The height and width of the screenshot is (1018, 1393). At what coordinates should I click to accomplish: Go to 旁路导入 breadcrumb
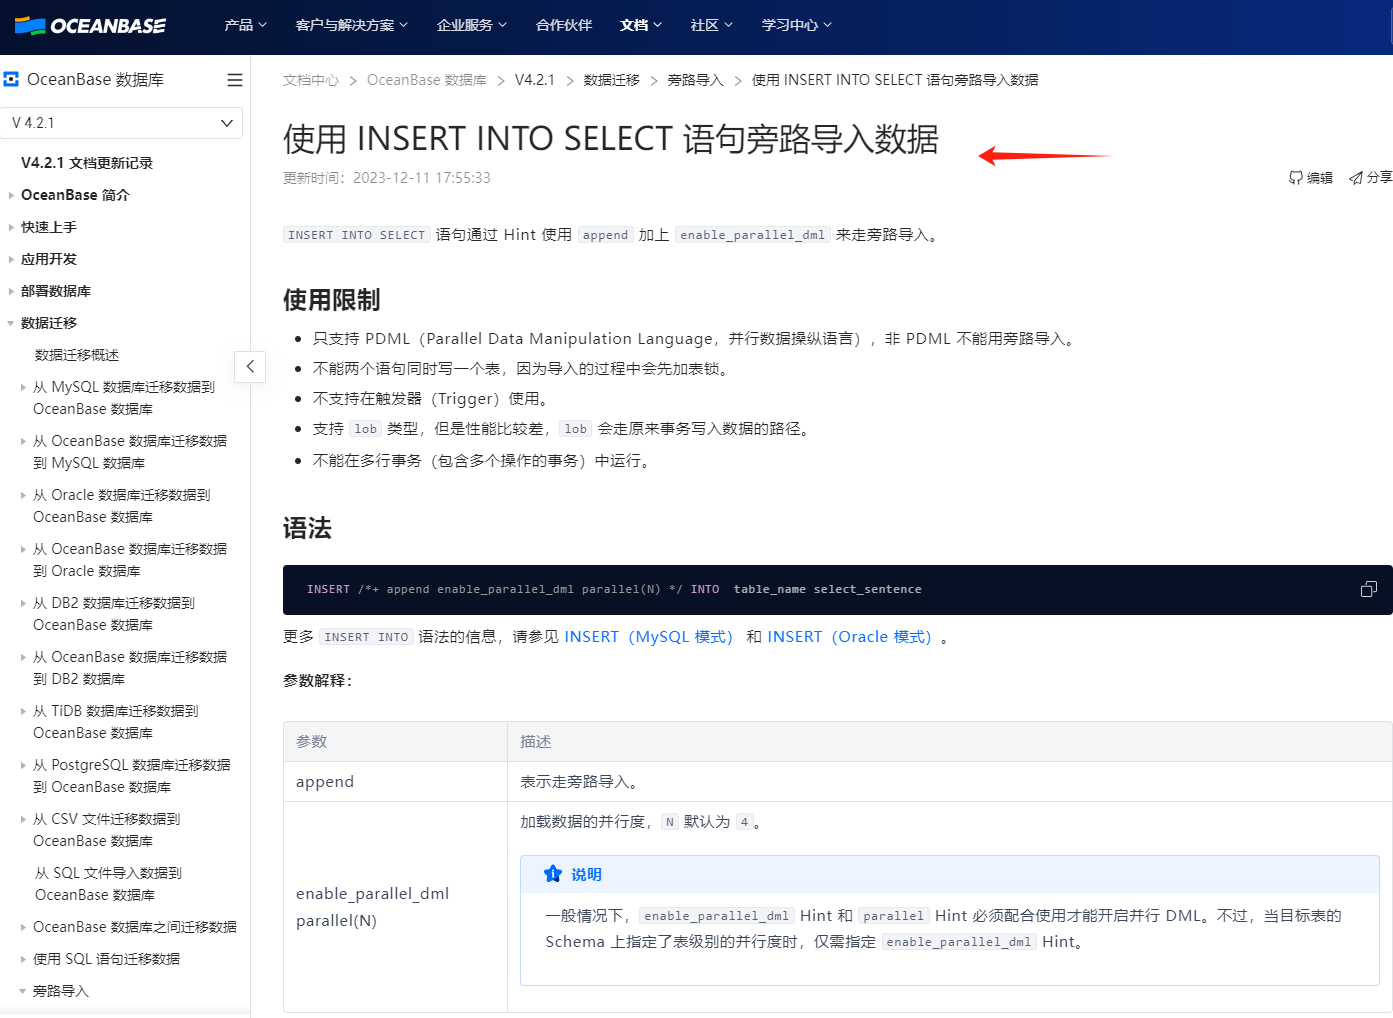[x=695, y=80]
